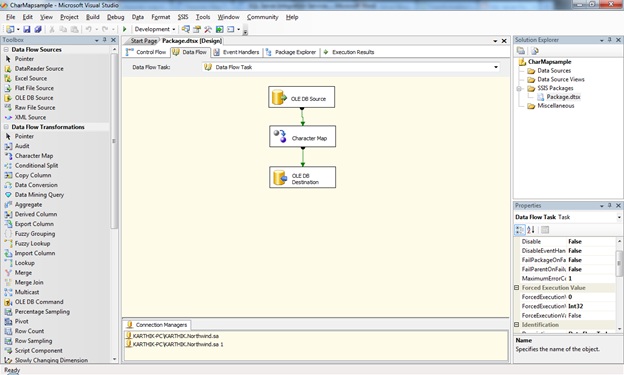Click the Save toolbar icon
Image resolution: width=624 pixels, height=375 pixels.
pos(27,29)
